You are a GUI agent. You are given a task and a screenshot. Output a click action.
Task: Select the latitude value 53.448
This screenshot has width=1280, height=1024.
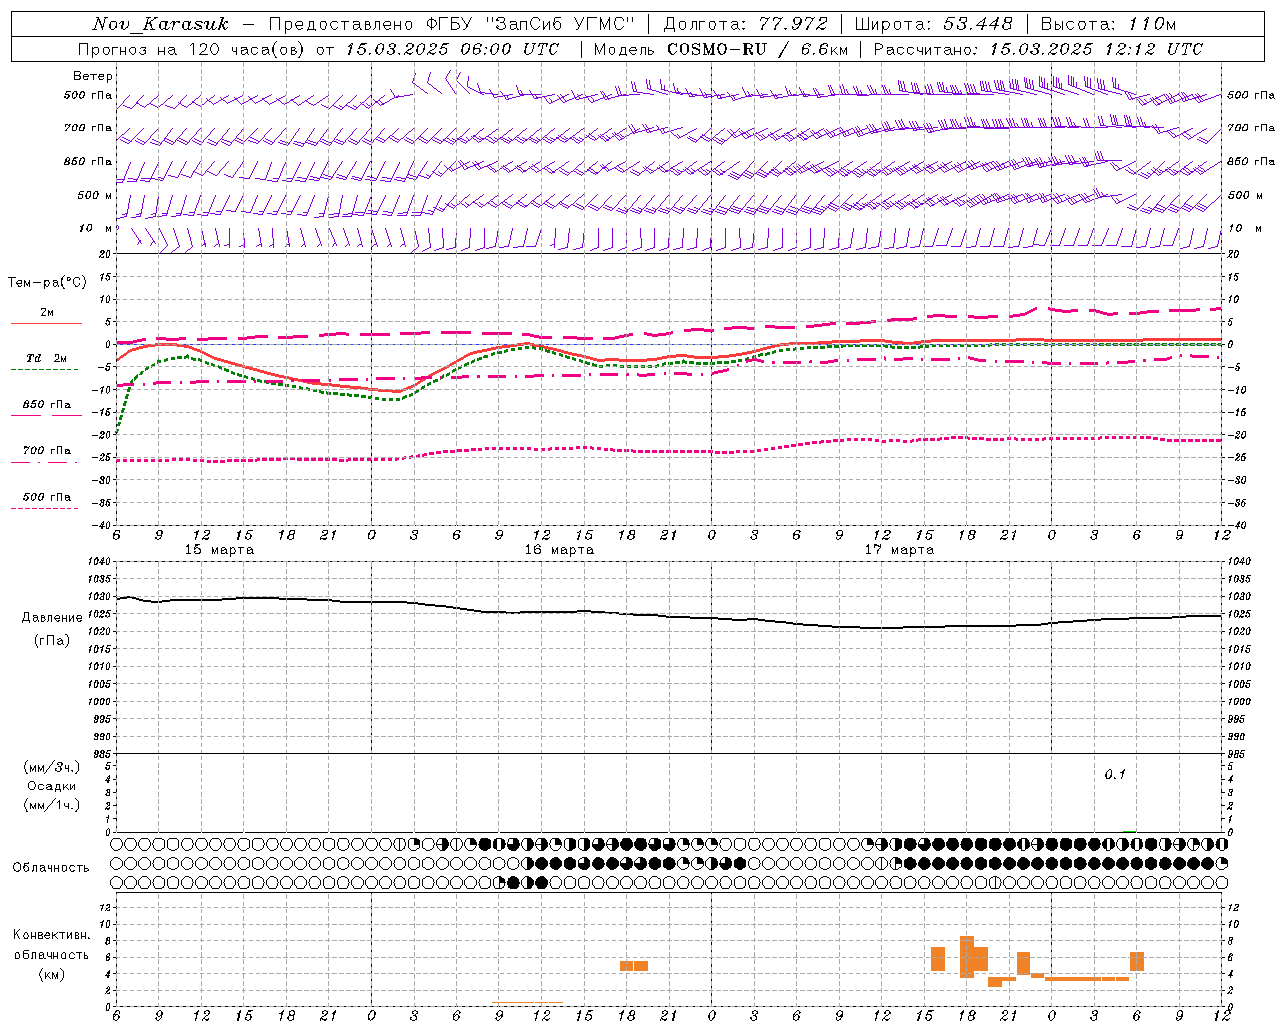click(x=977, y=24)
